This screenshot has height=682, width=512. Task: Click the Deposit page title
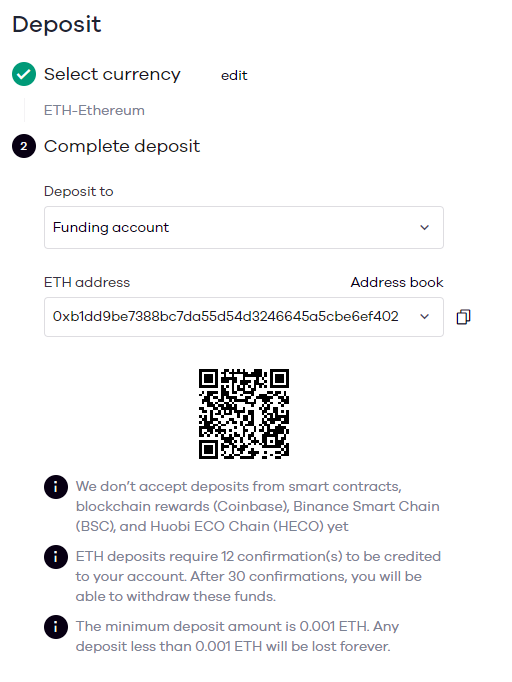tap(57, 25)
